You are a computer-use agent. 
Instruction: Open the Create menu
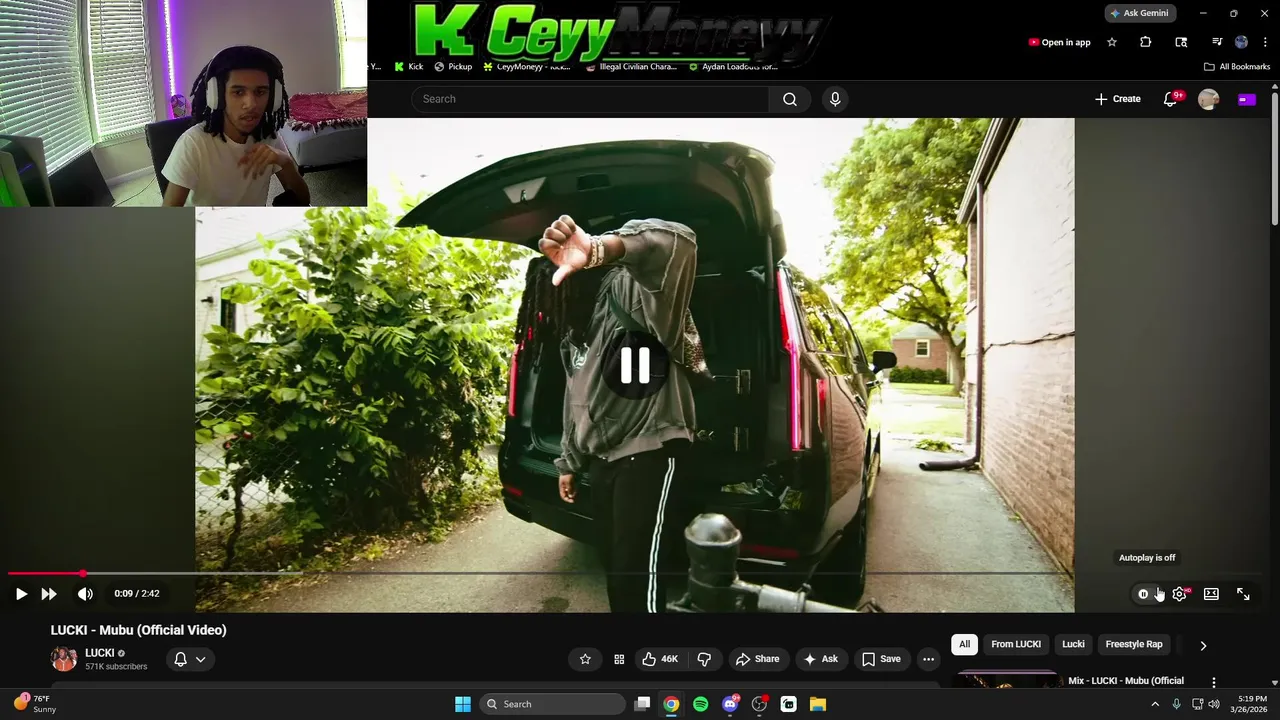[x=1117, y=99]
